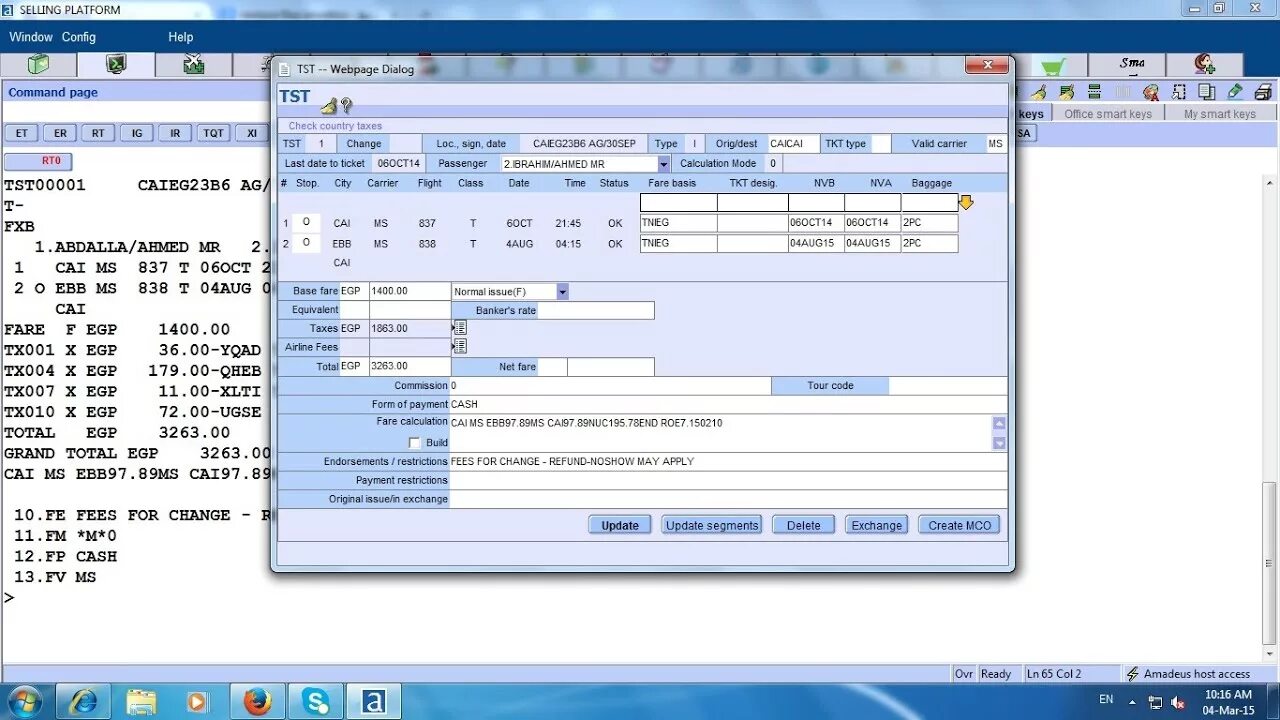Click the printer icon in toolbar
The image size is (1280, 720).
pyautogui.click(x=1263, y=92)
